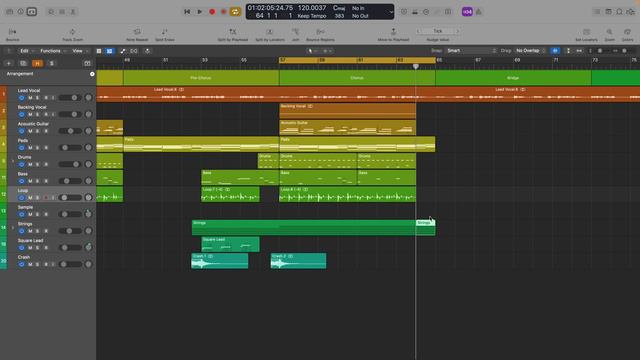Select the Chorus arrangement marker

(x=357, y=78)
